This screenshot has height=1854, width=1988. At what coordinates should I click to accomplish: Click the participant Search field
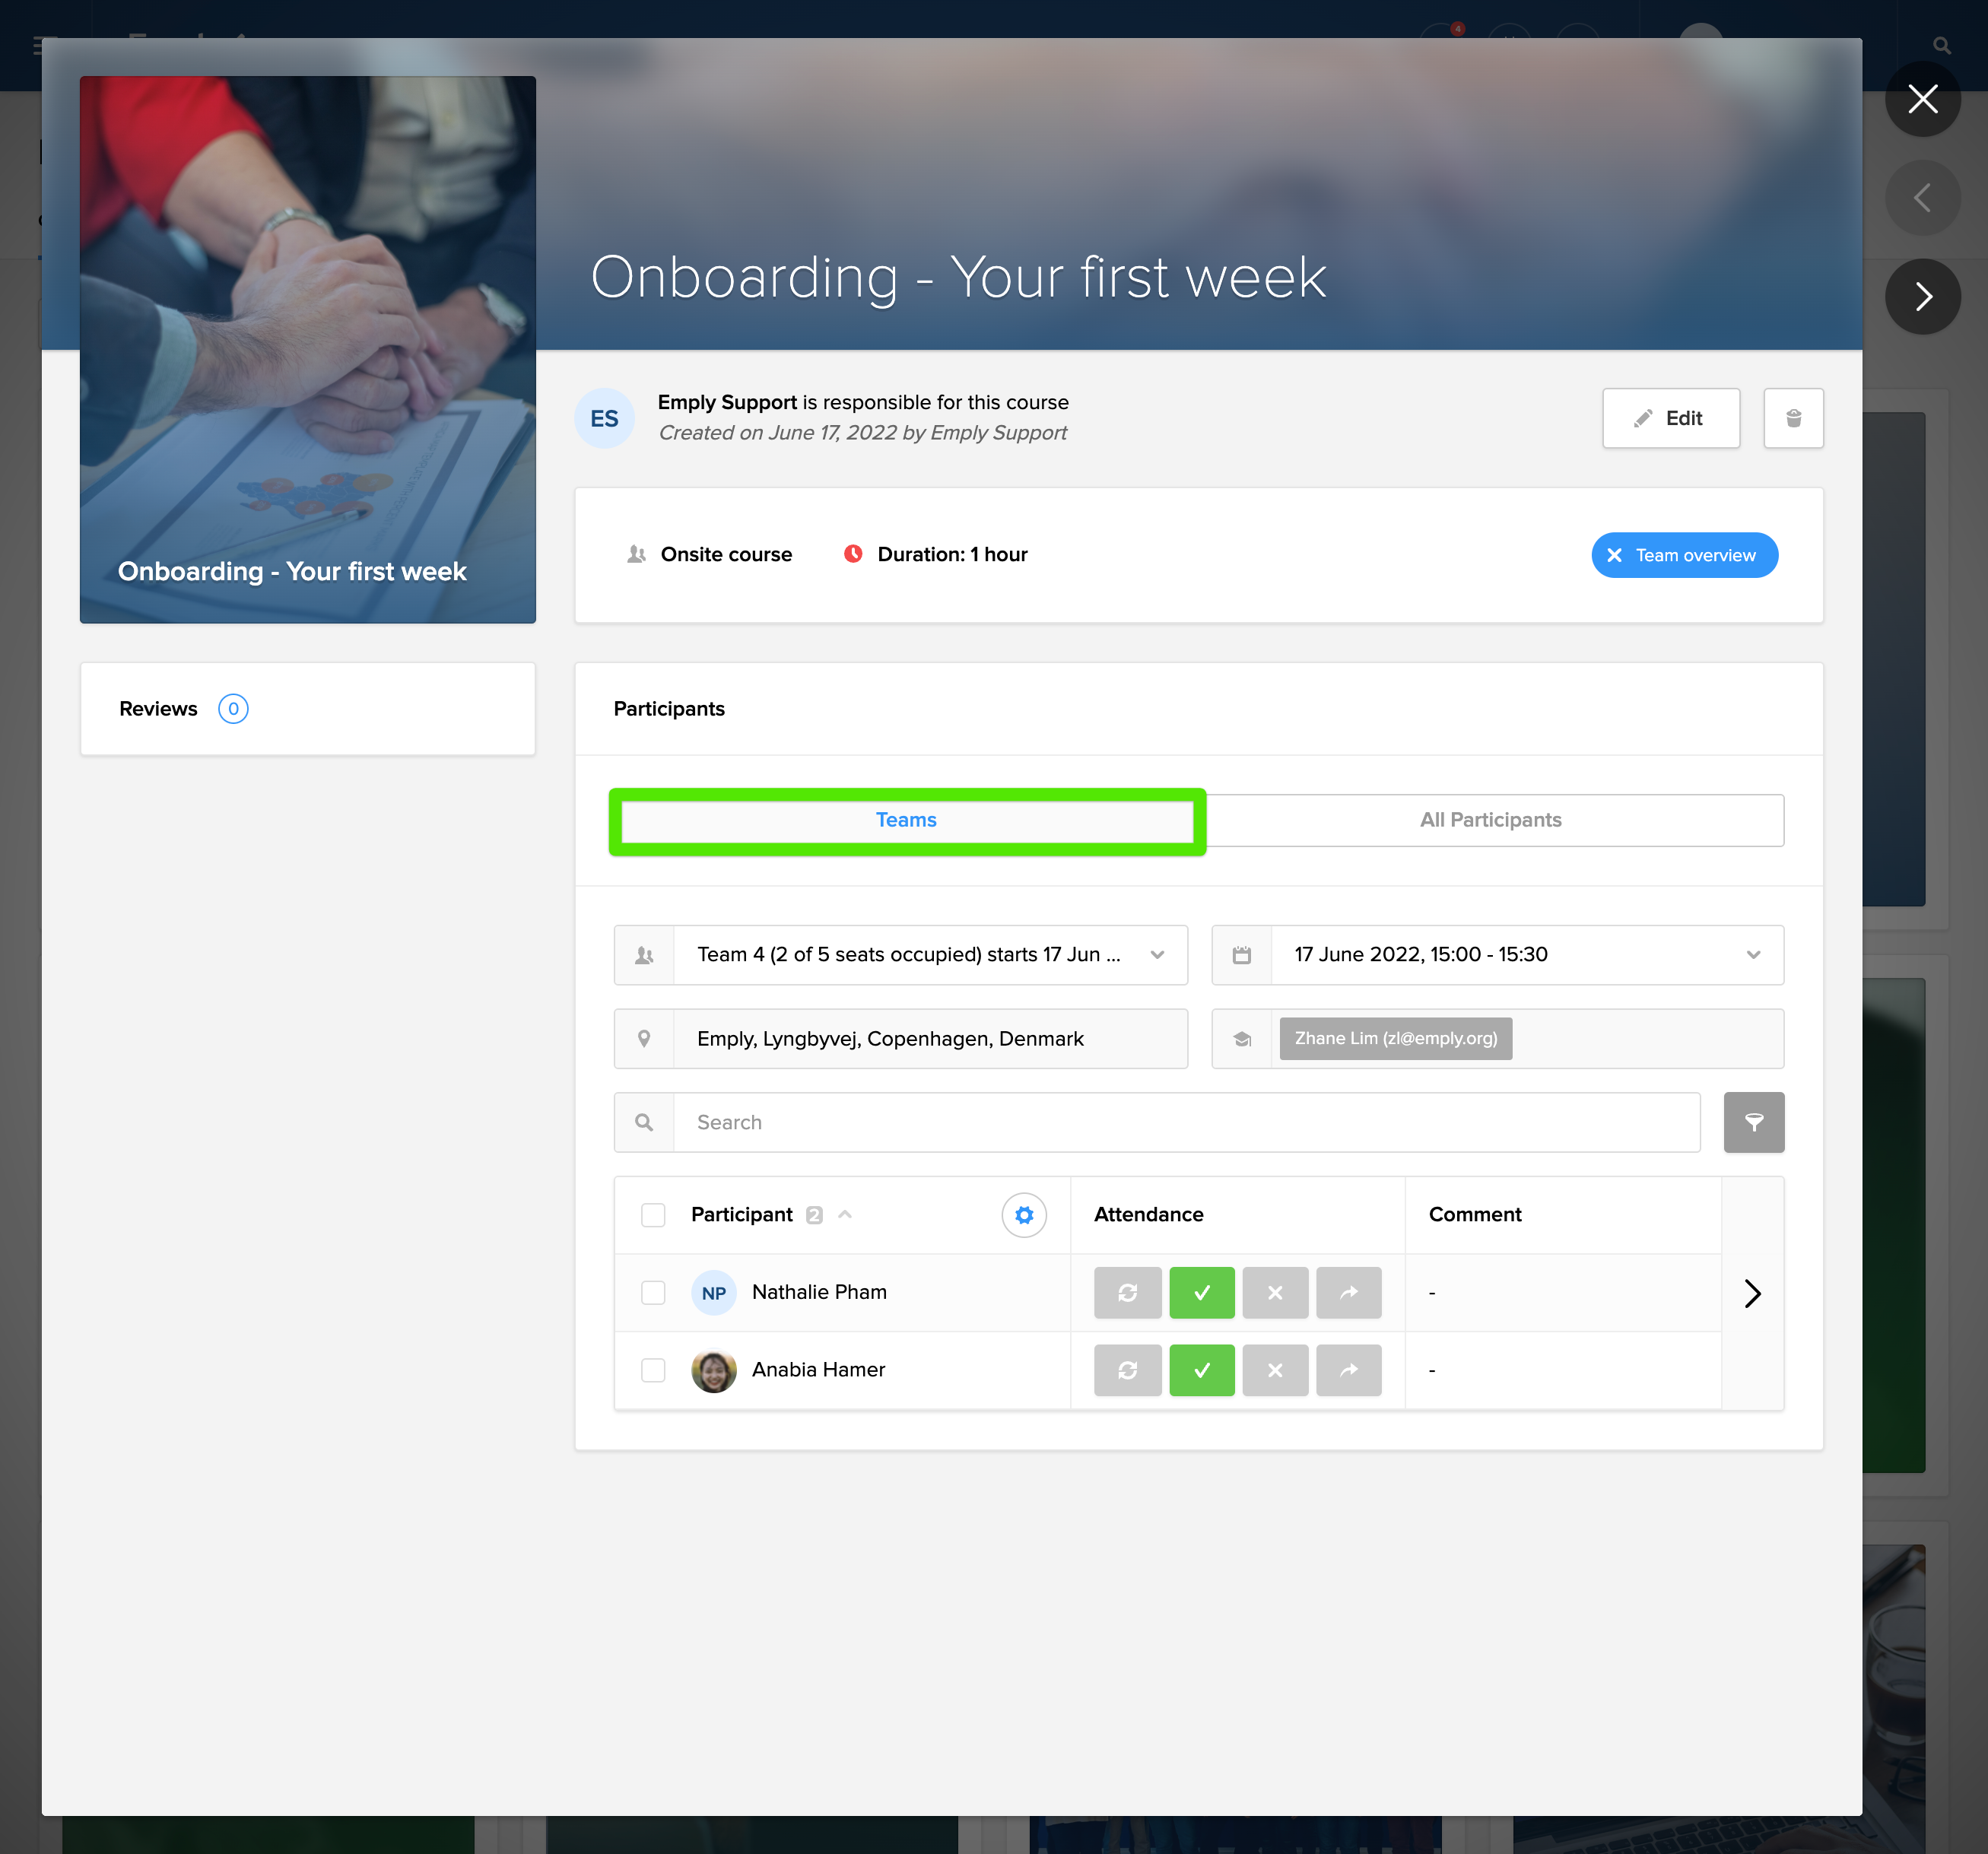point(1185,1122)
